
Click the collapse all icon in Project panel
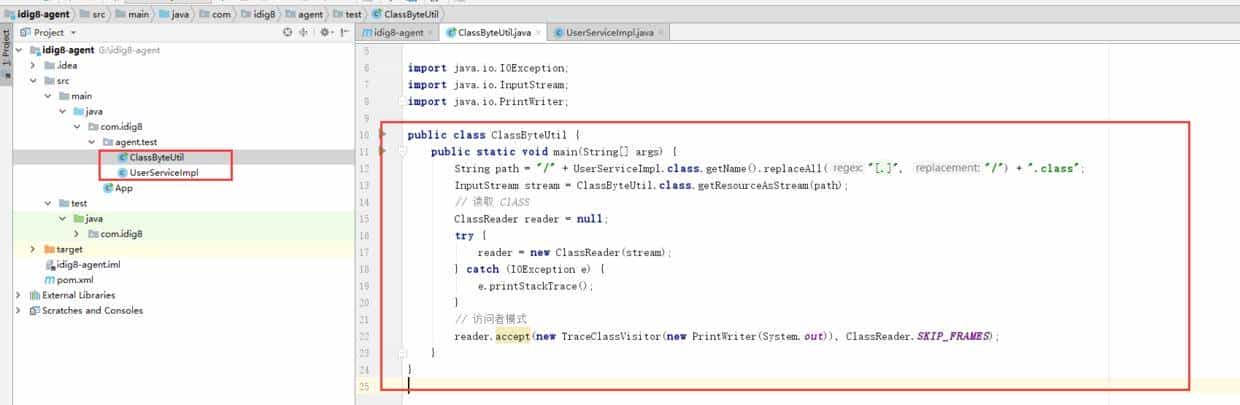(x=304, y=33)
